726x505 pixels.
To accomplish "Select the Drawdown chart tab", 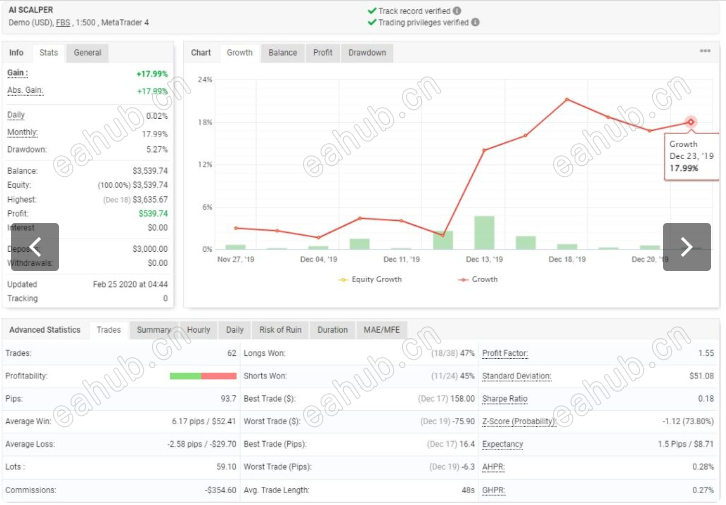I will (x=367, y=53).
